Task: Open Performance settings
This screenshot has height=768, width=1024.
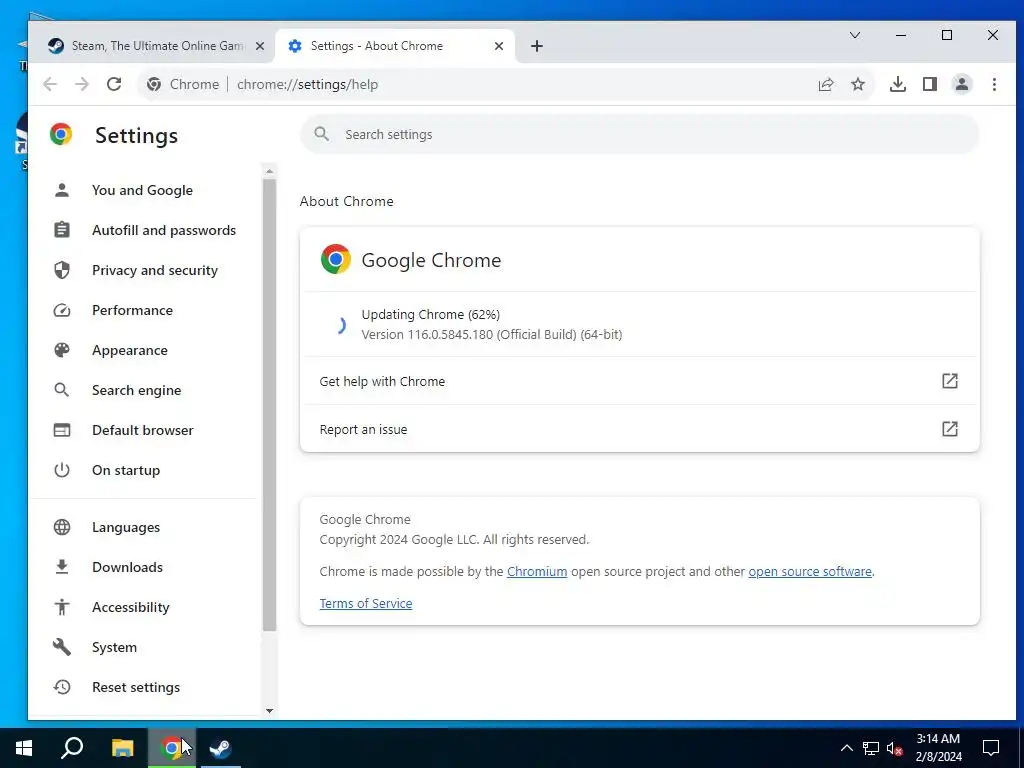Action: tap(133, 310)
